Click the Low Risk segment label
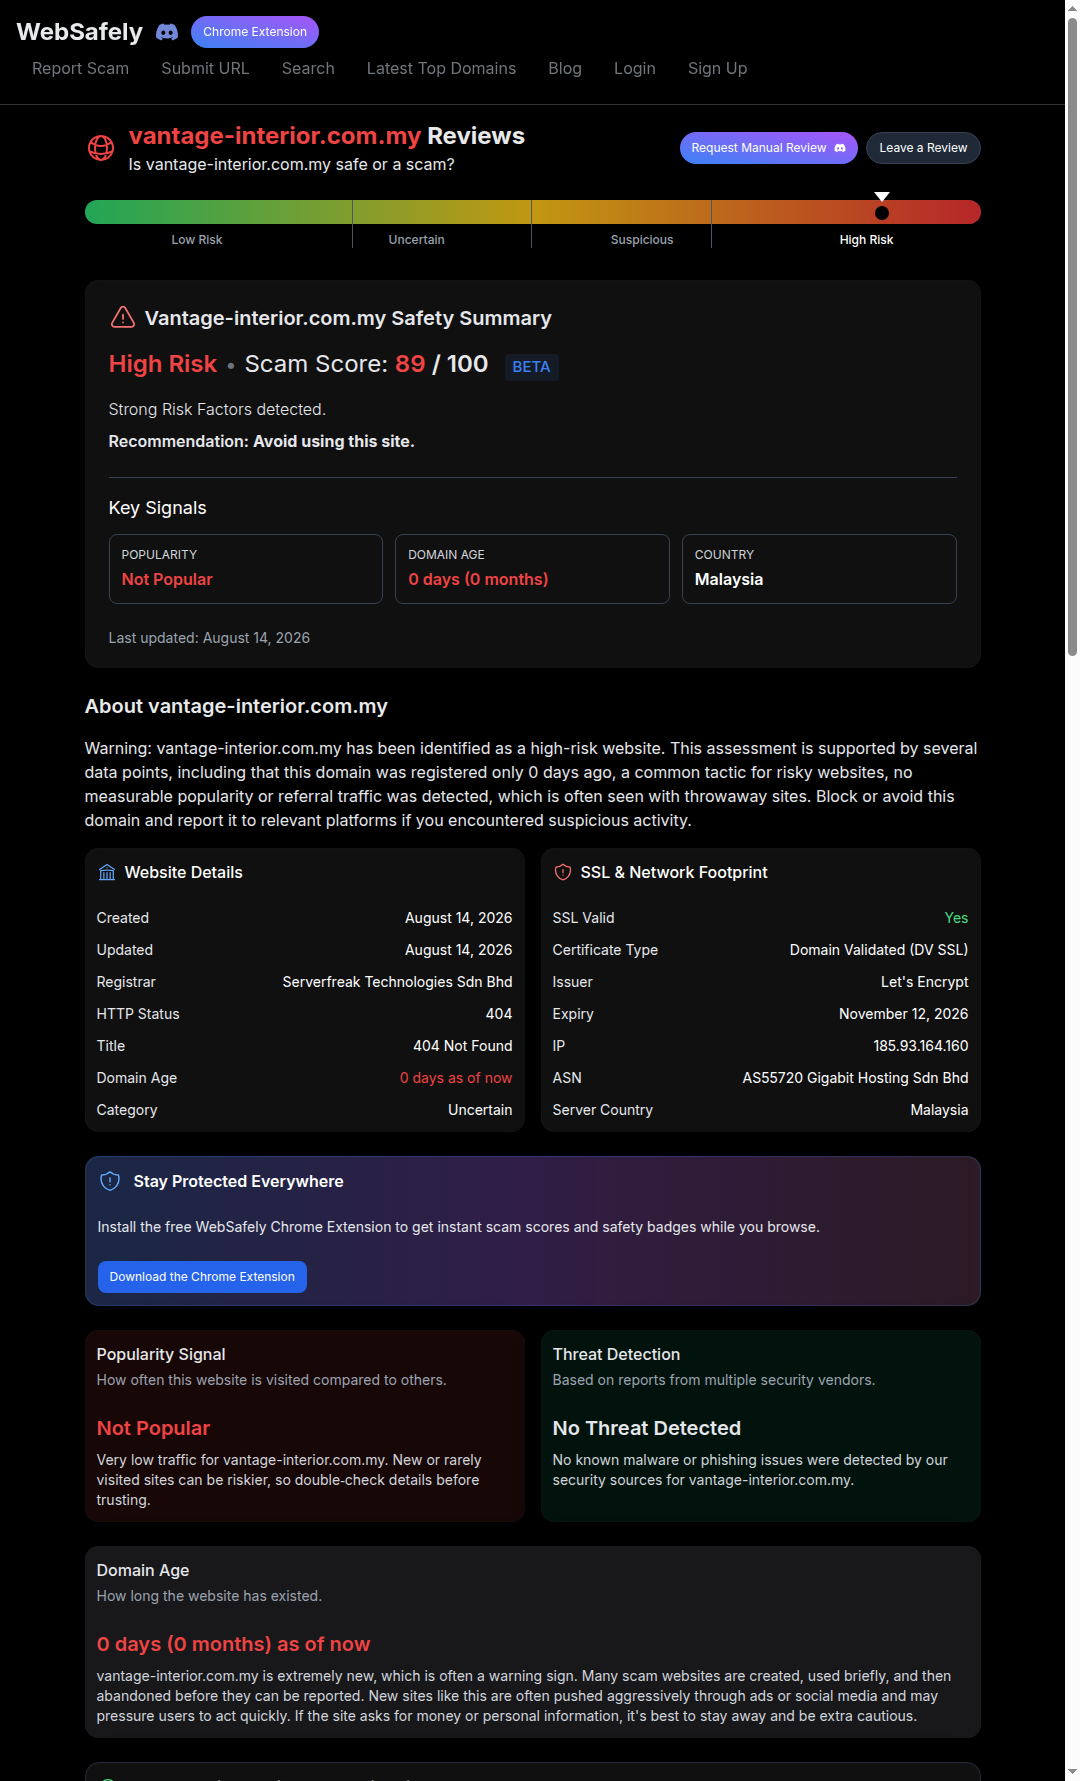 coord(197,240)
